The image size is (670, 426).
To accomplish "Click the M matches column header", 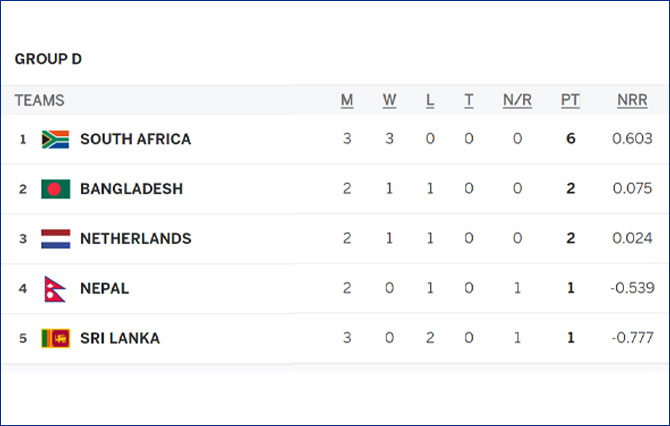I will point(347,101).
